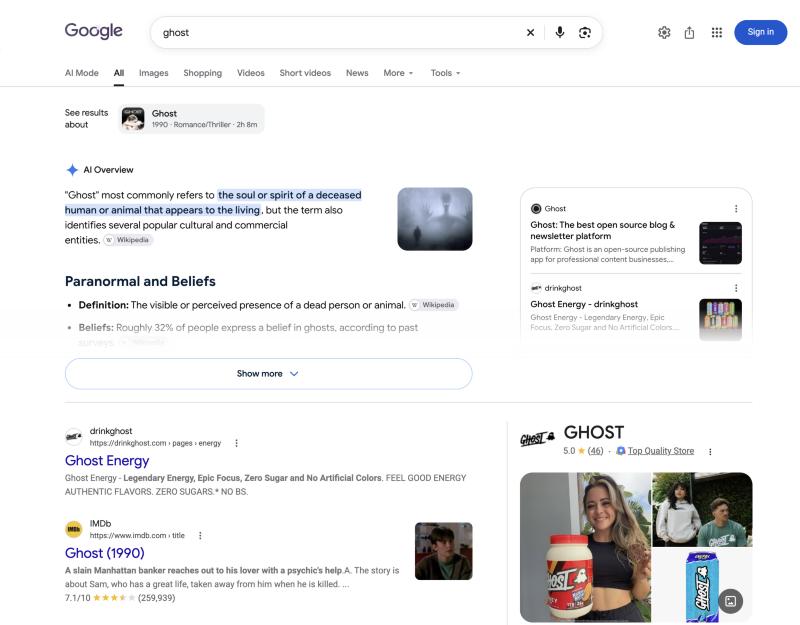Clear the search box with X icon
Screen dimensions: 800x625
point(531,33)
